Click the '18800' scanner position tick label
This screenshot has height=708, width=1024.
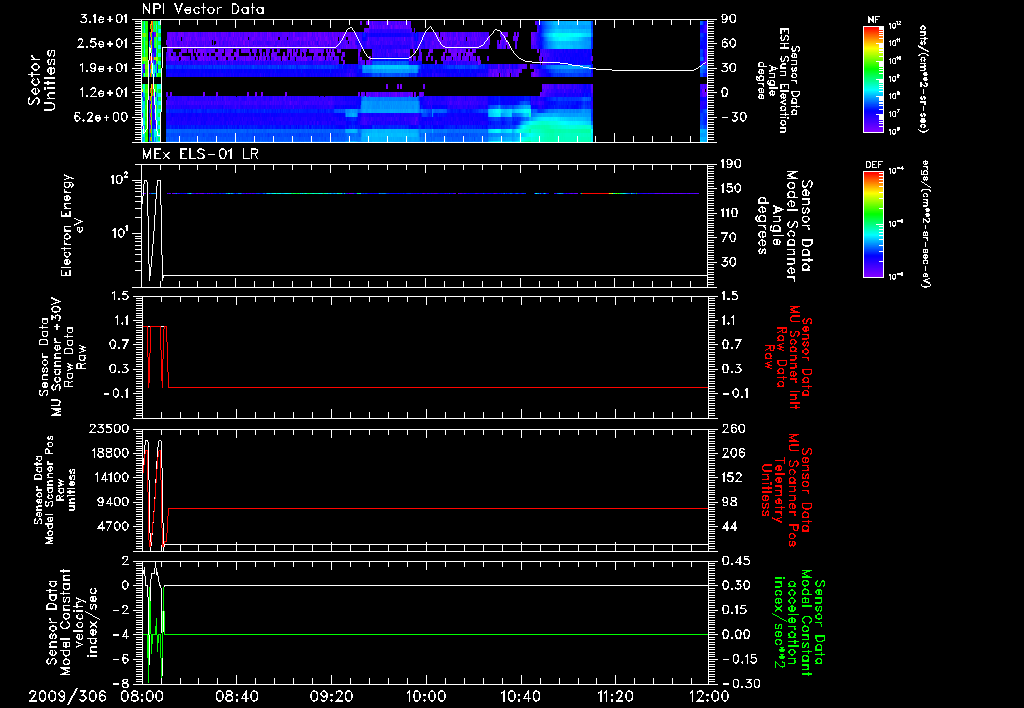point(109,453)
